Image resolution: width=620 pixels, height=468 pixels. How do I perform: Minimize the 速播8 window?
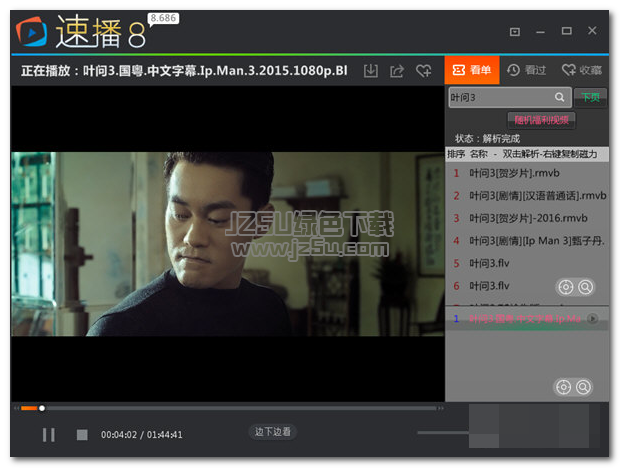(540, 32)
